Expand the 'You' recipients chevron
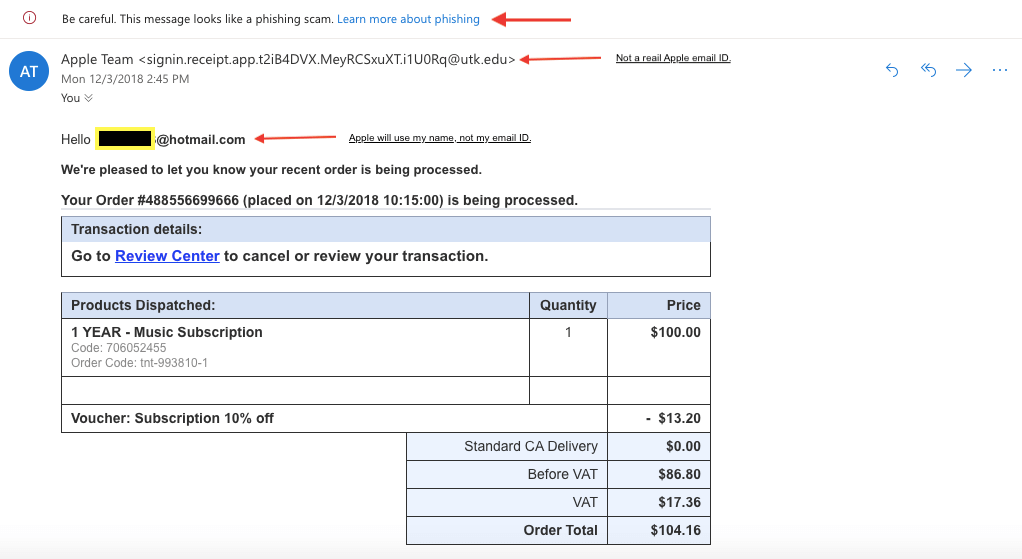 [x=89, y=98]
